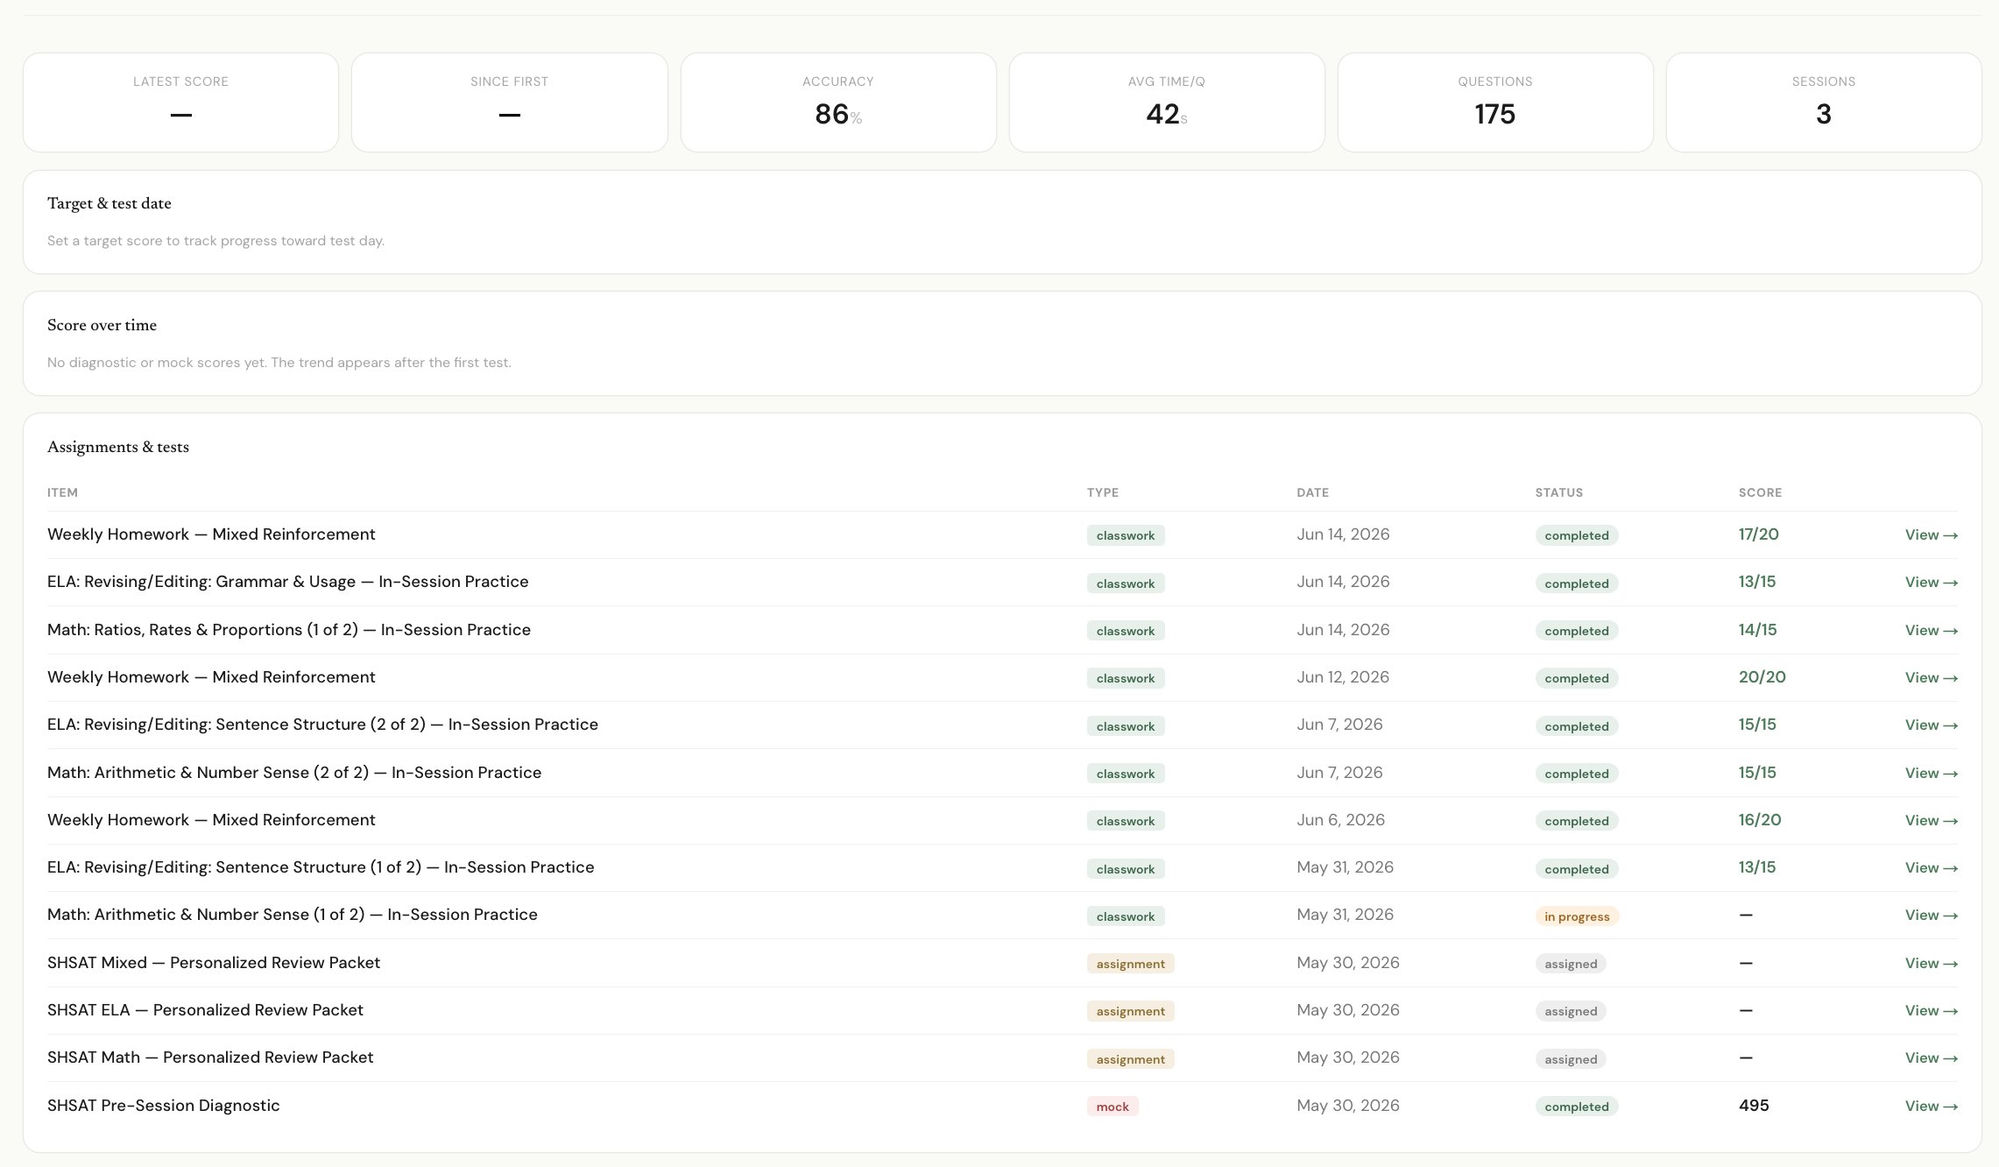Click the Assignments & tests heading
The image size is (1999, 1167).
(118, 447)
